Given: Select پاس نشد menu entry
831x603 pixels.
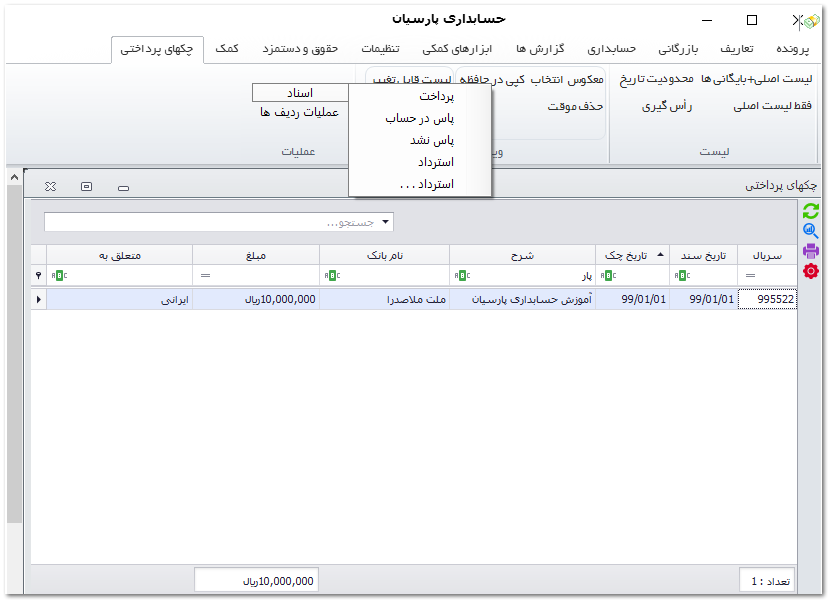Looking at the screenshot, I should point(431,140).
